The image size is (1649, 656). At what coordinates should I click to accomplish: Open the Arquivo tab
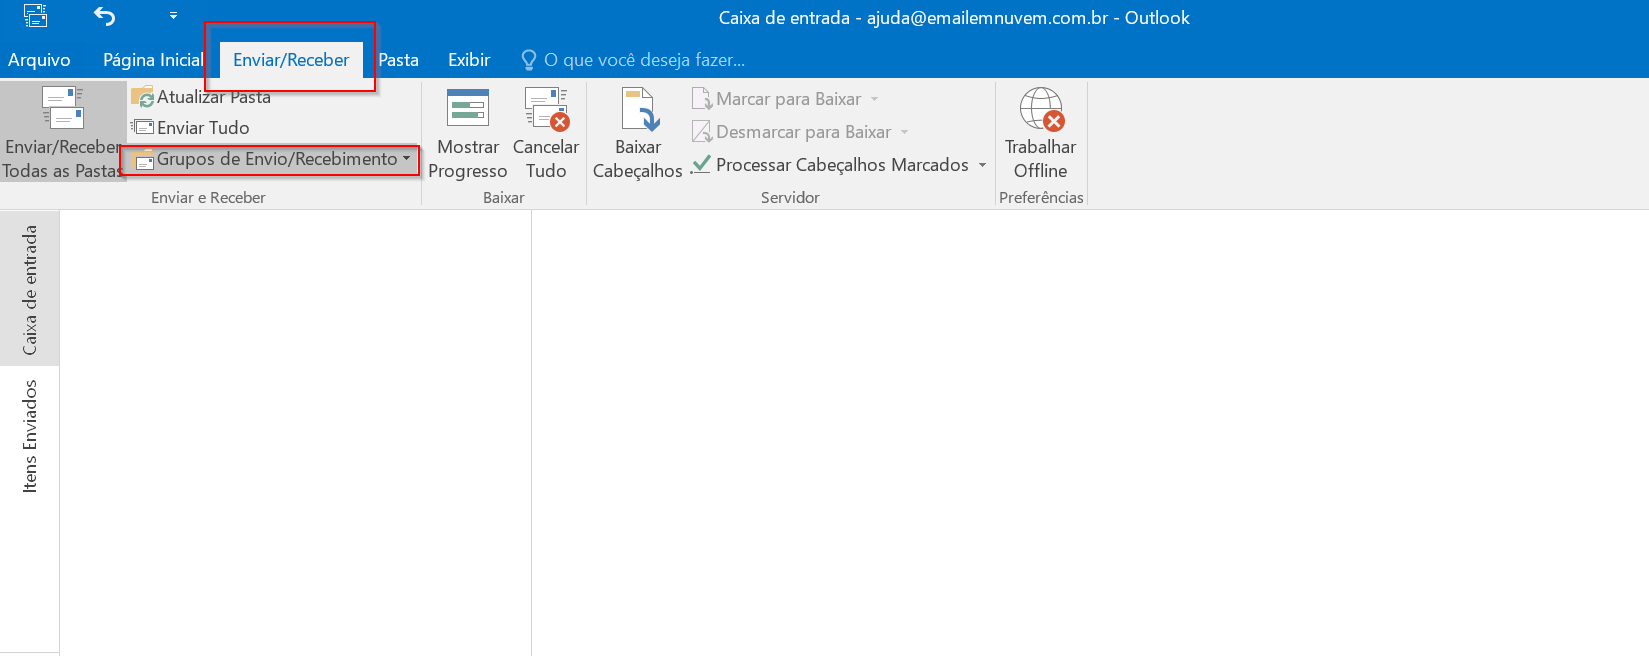pyautogui.click(x=39, y=60)
